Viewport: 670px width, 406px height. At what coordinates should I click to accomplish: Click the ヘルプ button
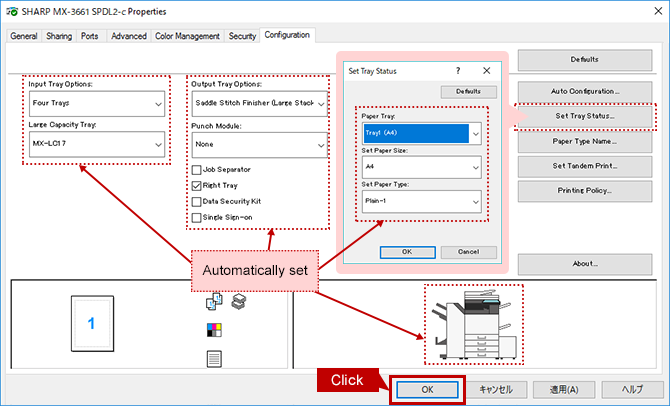tap(632, 390)
